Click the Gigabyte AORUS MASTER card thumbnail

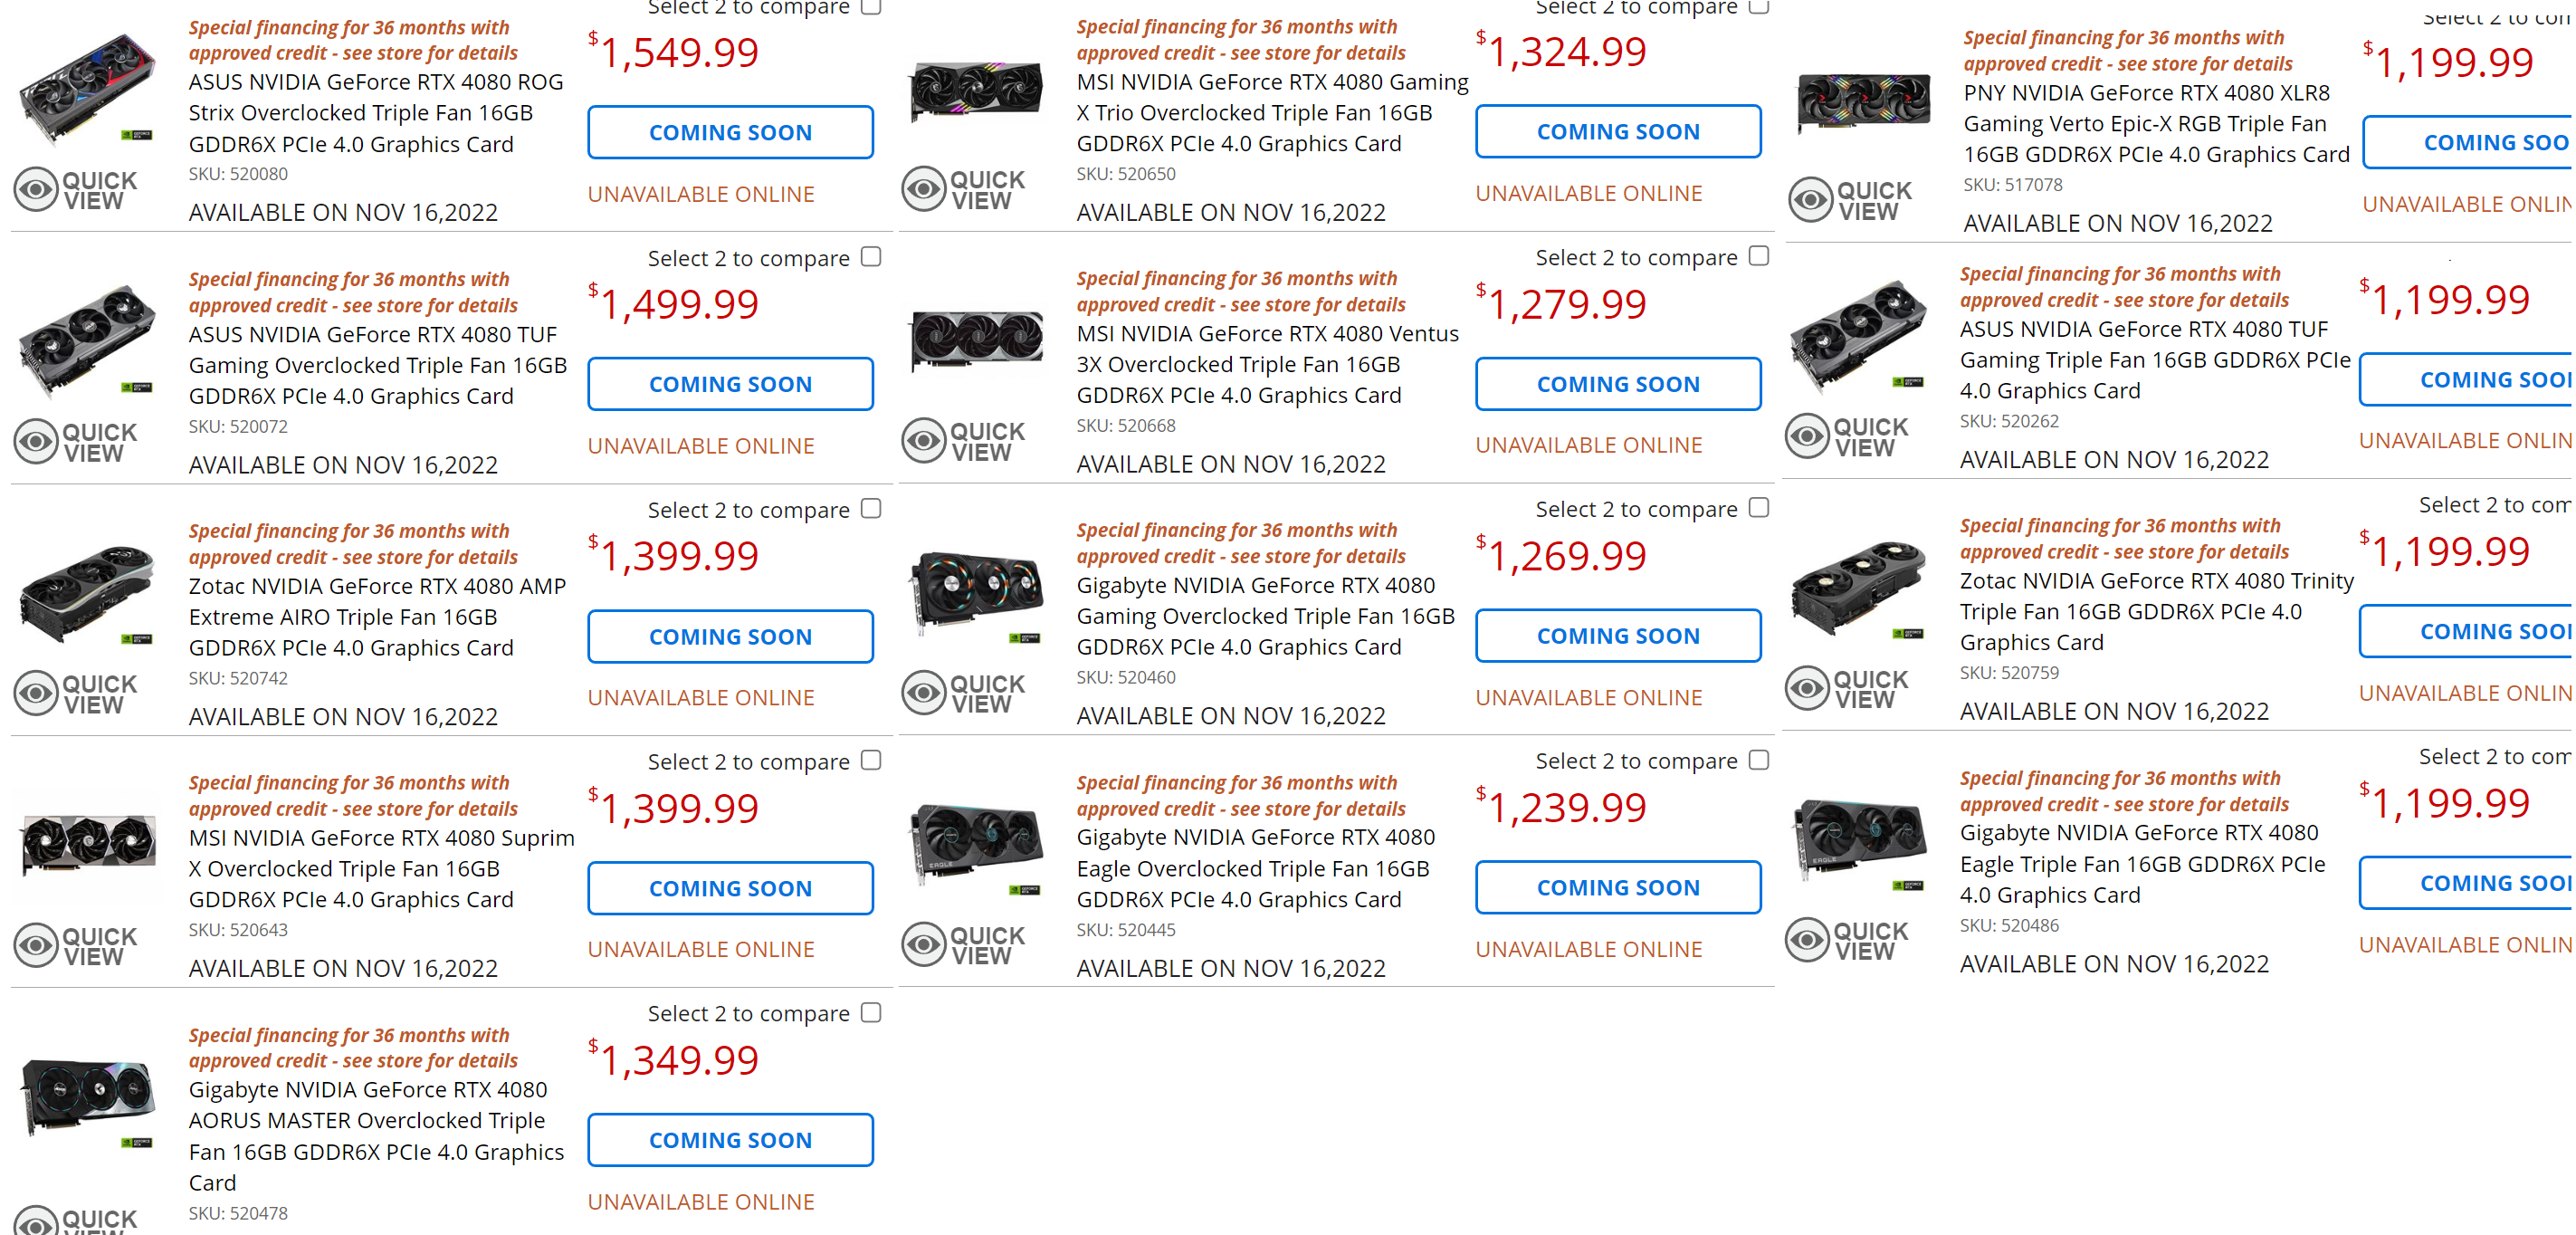pyautogui.click(x=88, y=1099)
